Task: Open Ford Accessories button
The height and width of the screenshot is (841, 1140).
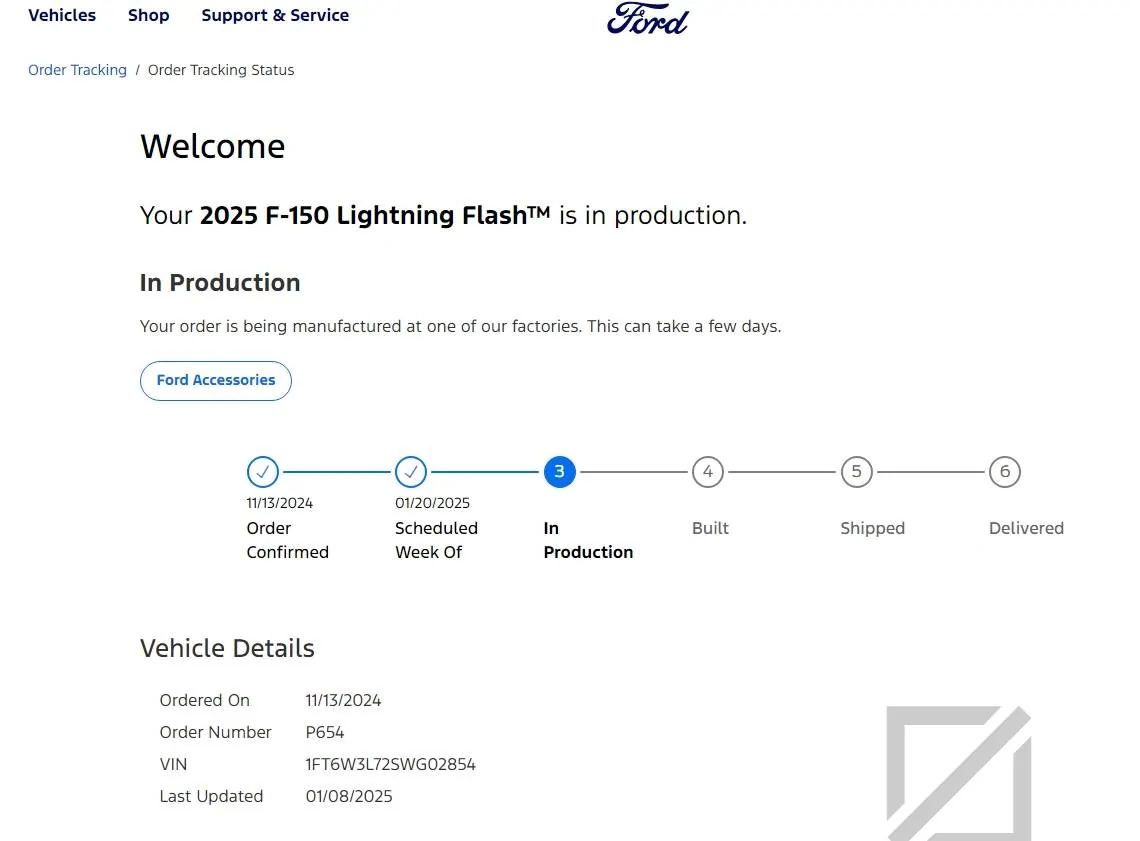Action: click(216, 380)
